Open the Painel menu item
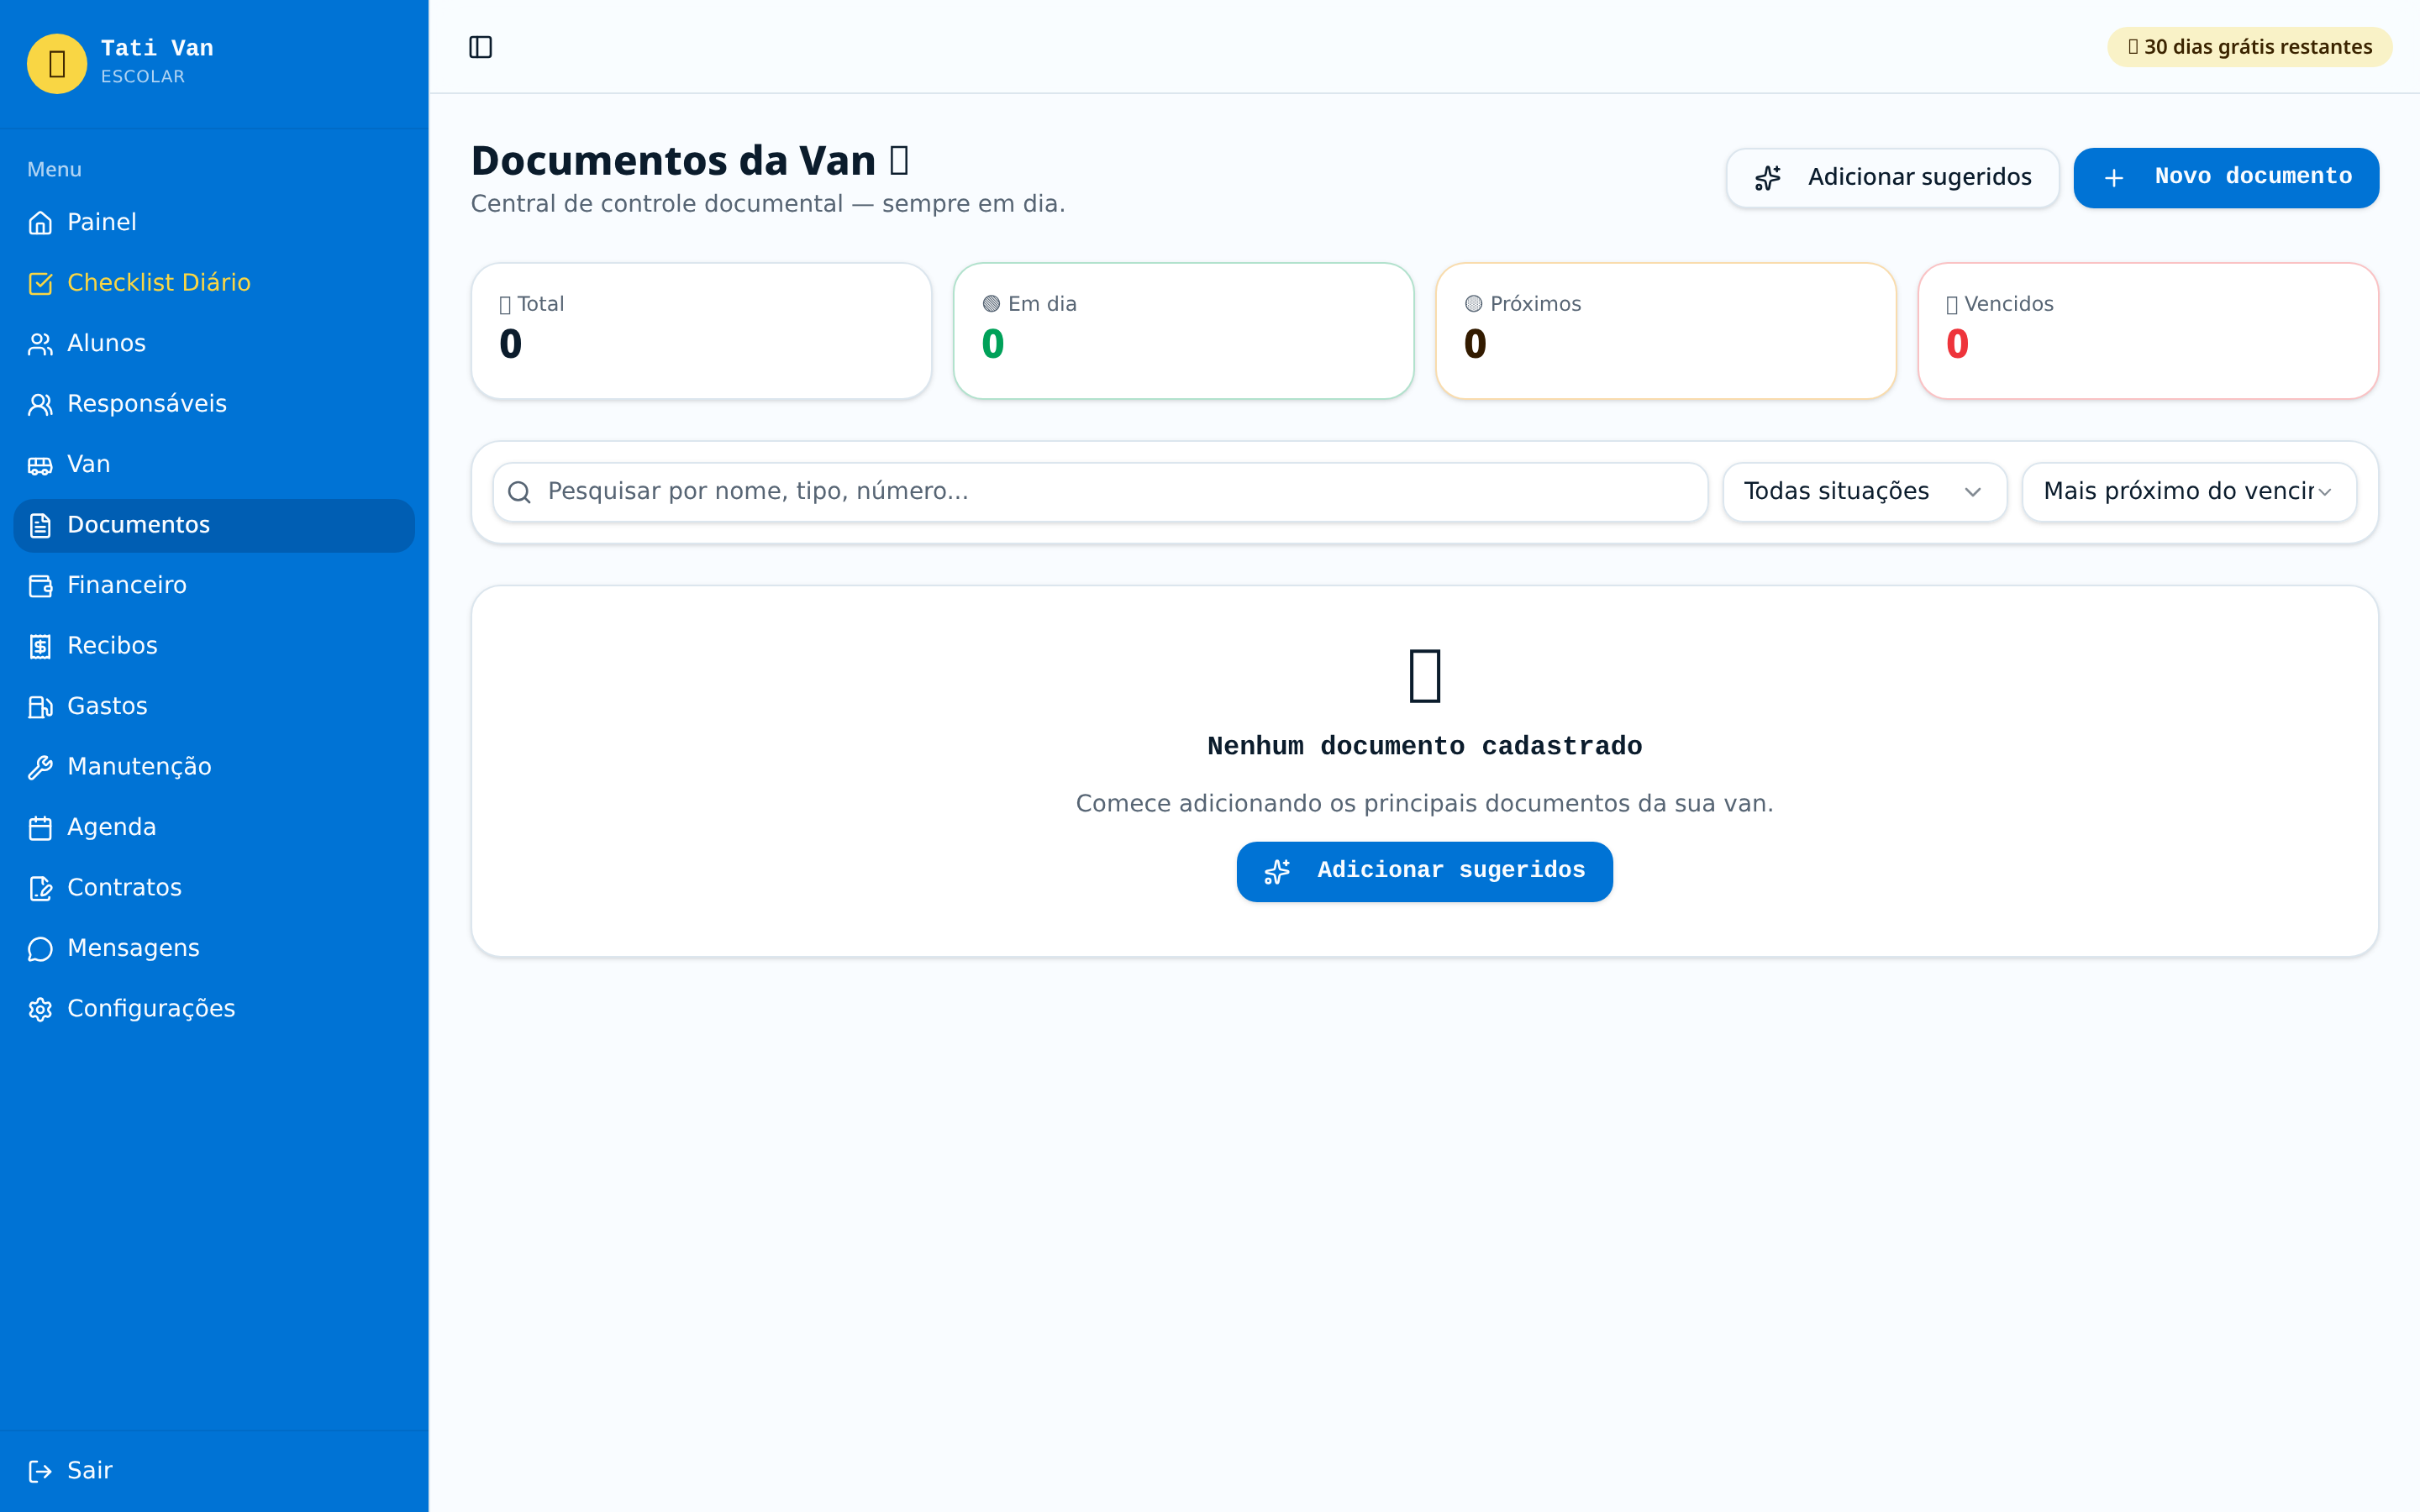Viewport: 2420px width, 1512px height. [214, 222]
